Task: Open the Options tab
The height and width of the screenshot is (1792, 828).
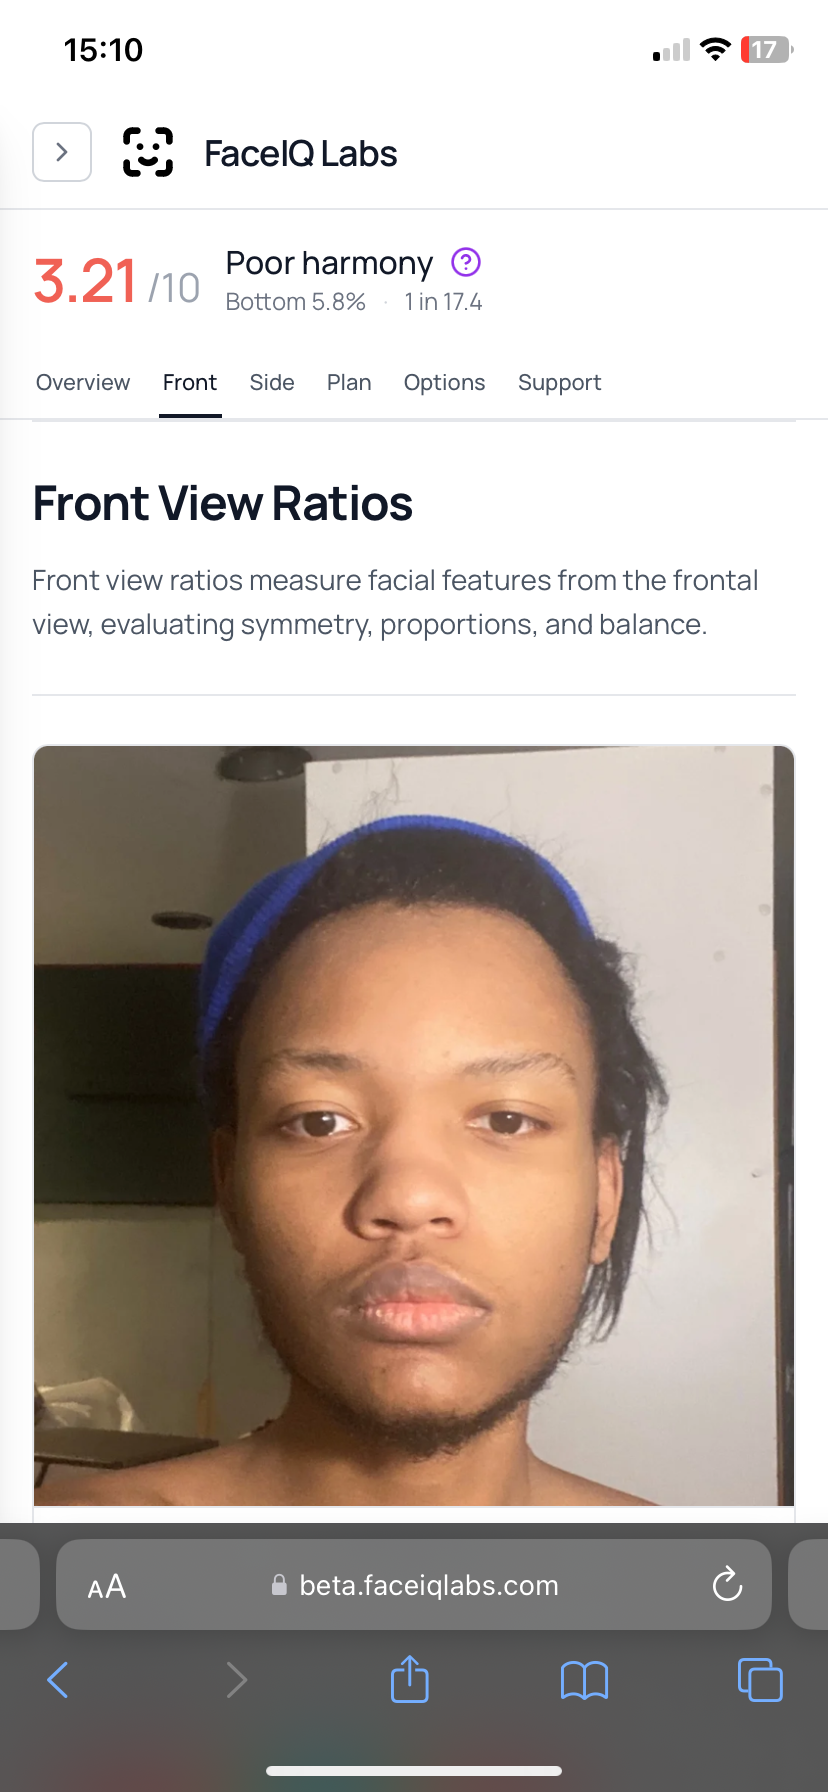Action: coord(444,383)
